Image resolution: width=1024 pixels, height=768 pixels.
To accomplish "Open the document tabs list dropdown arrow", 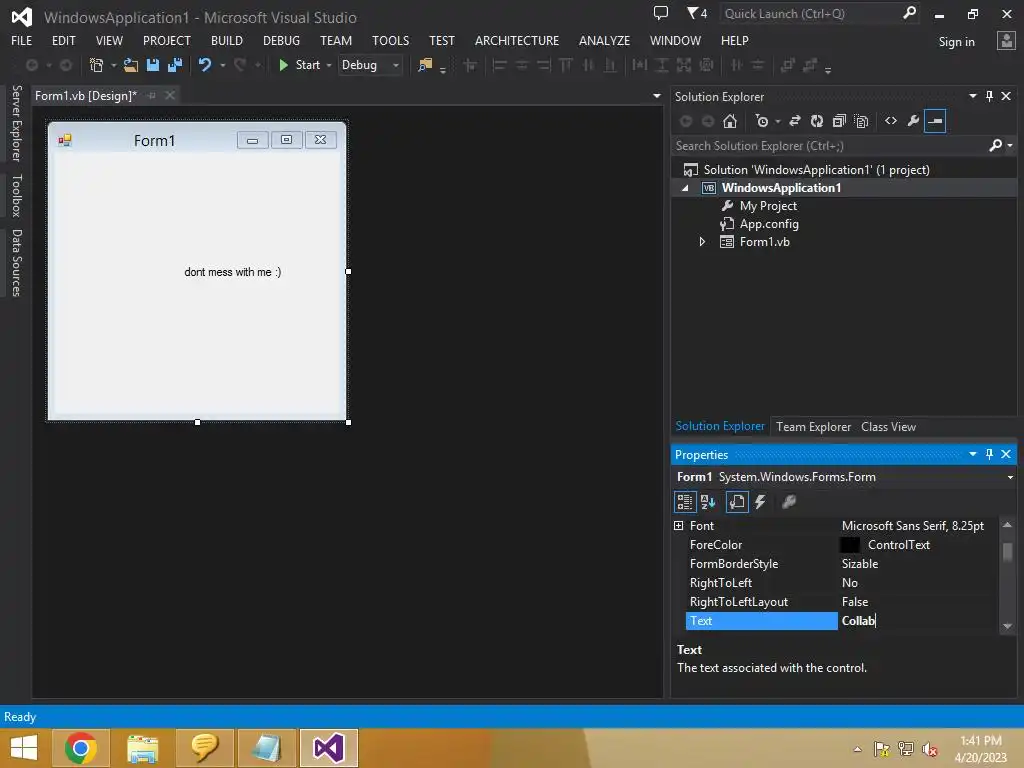I will point(656,96).
